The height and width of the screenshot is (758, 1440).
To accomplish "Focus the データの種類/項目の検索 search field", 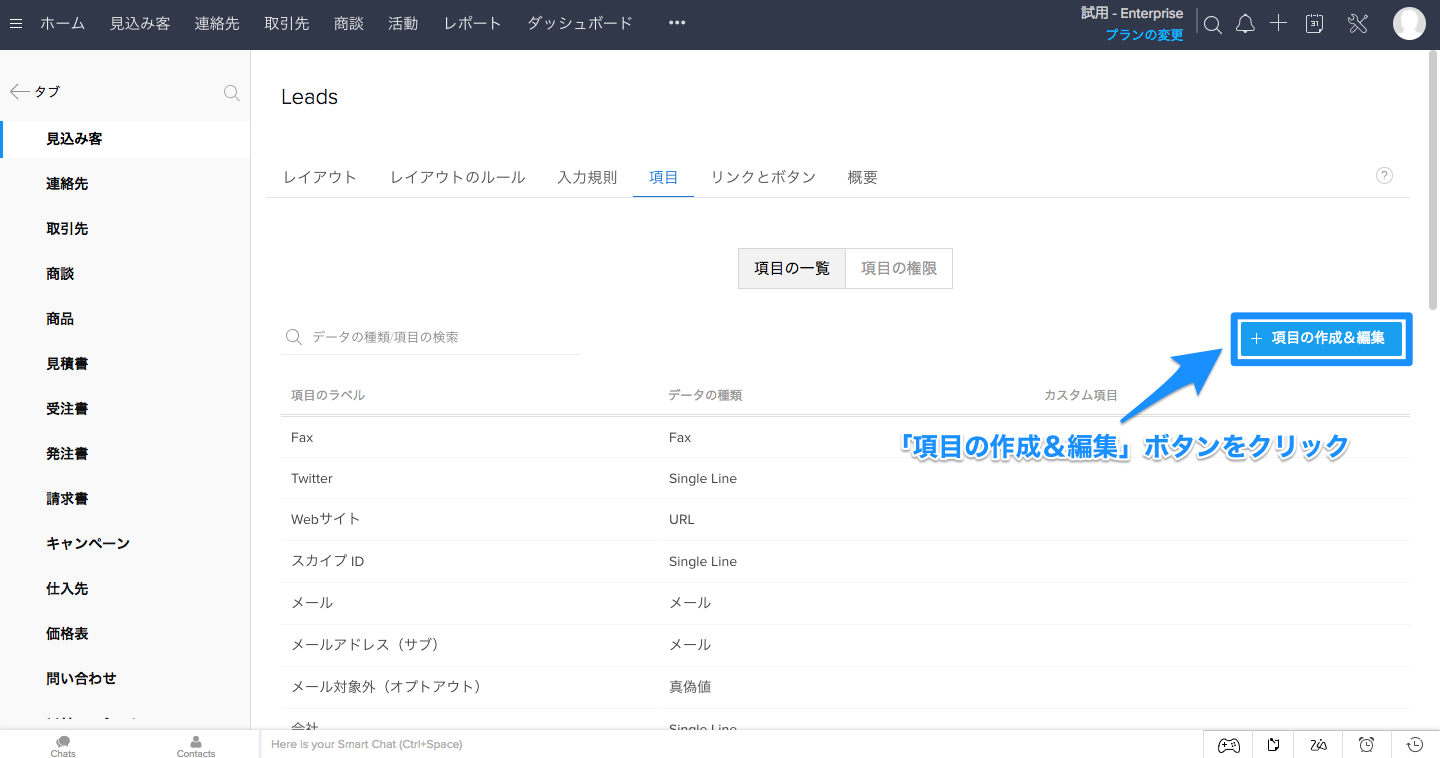I will click(430, 337).
